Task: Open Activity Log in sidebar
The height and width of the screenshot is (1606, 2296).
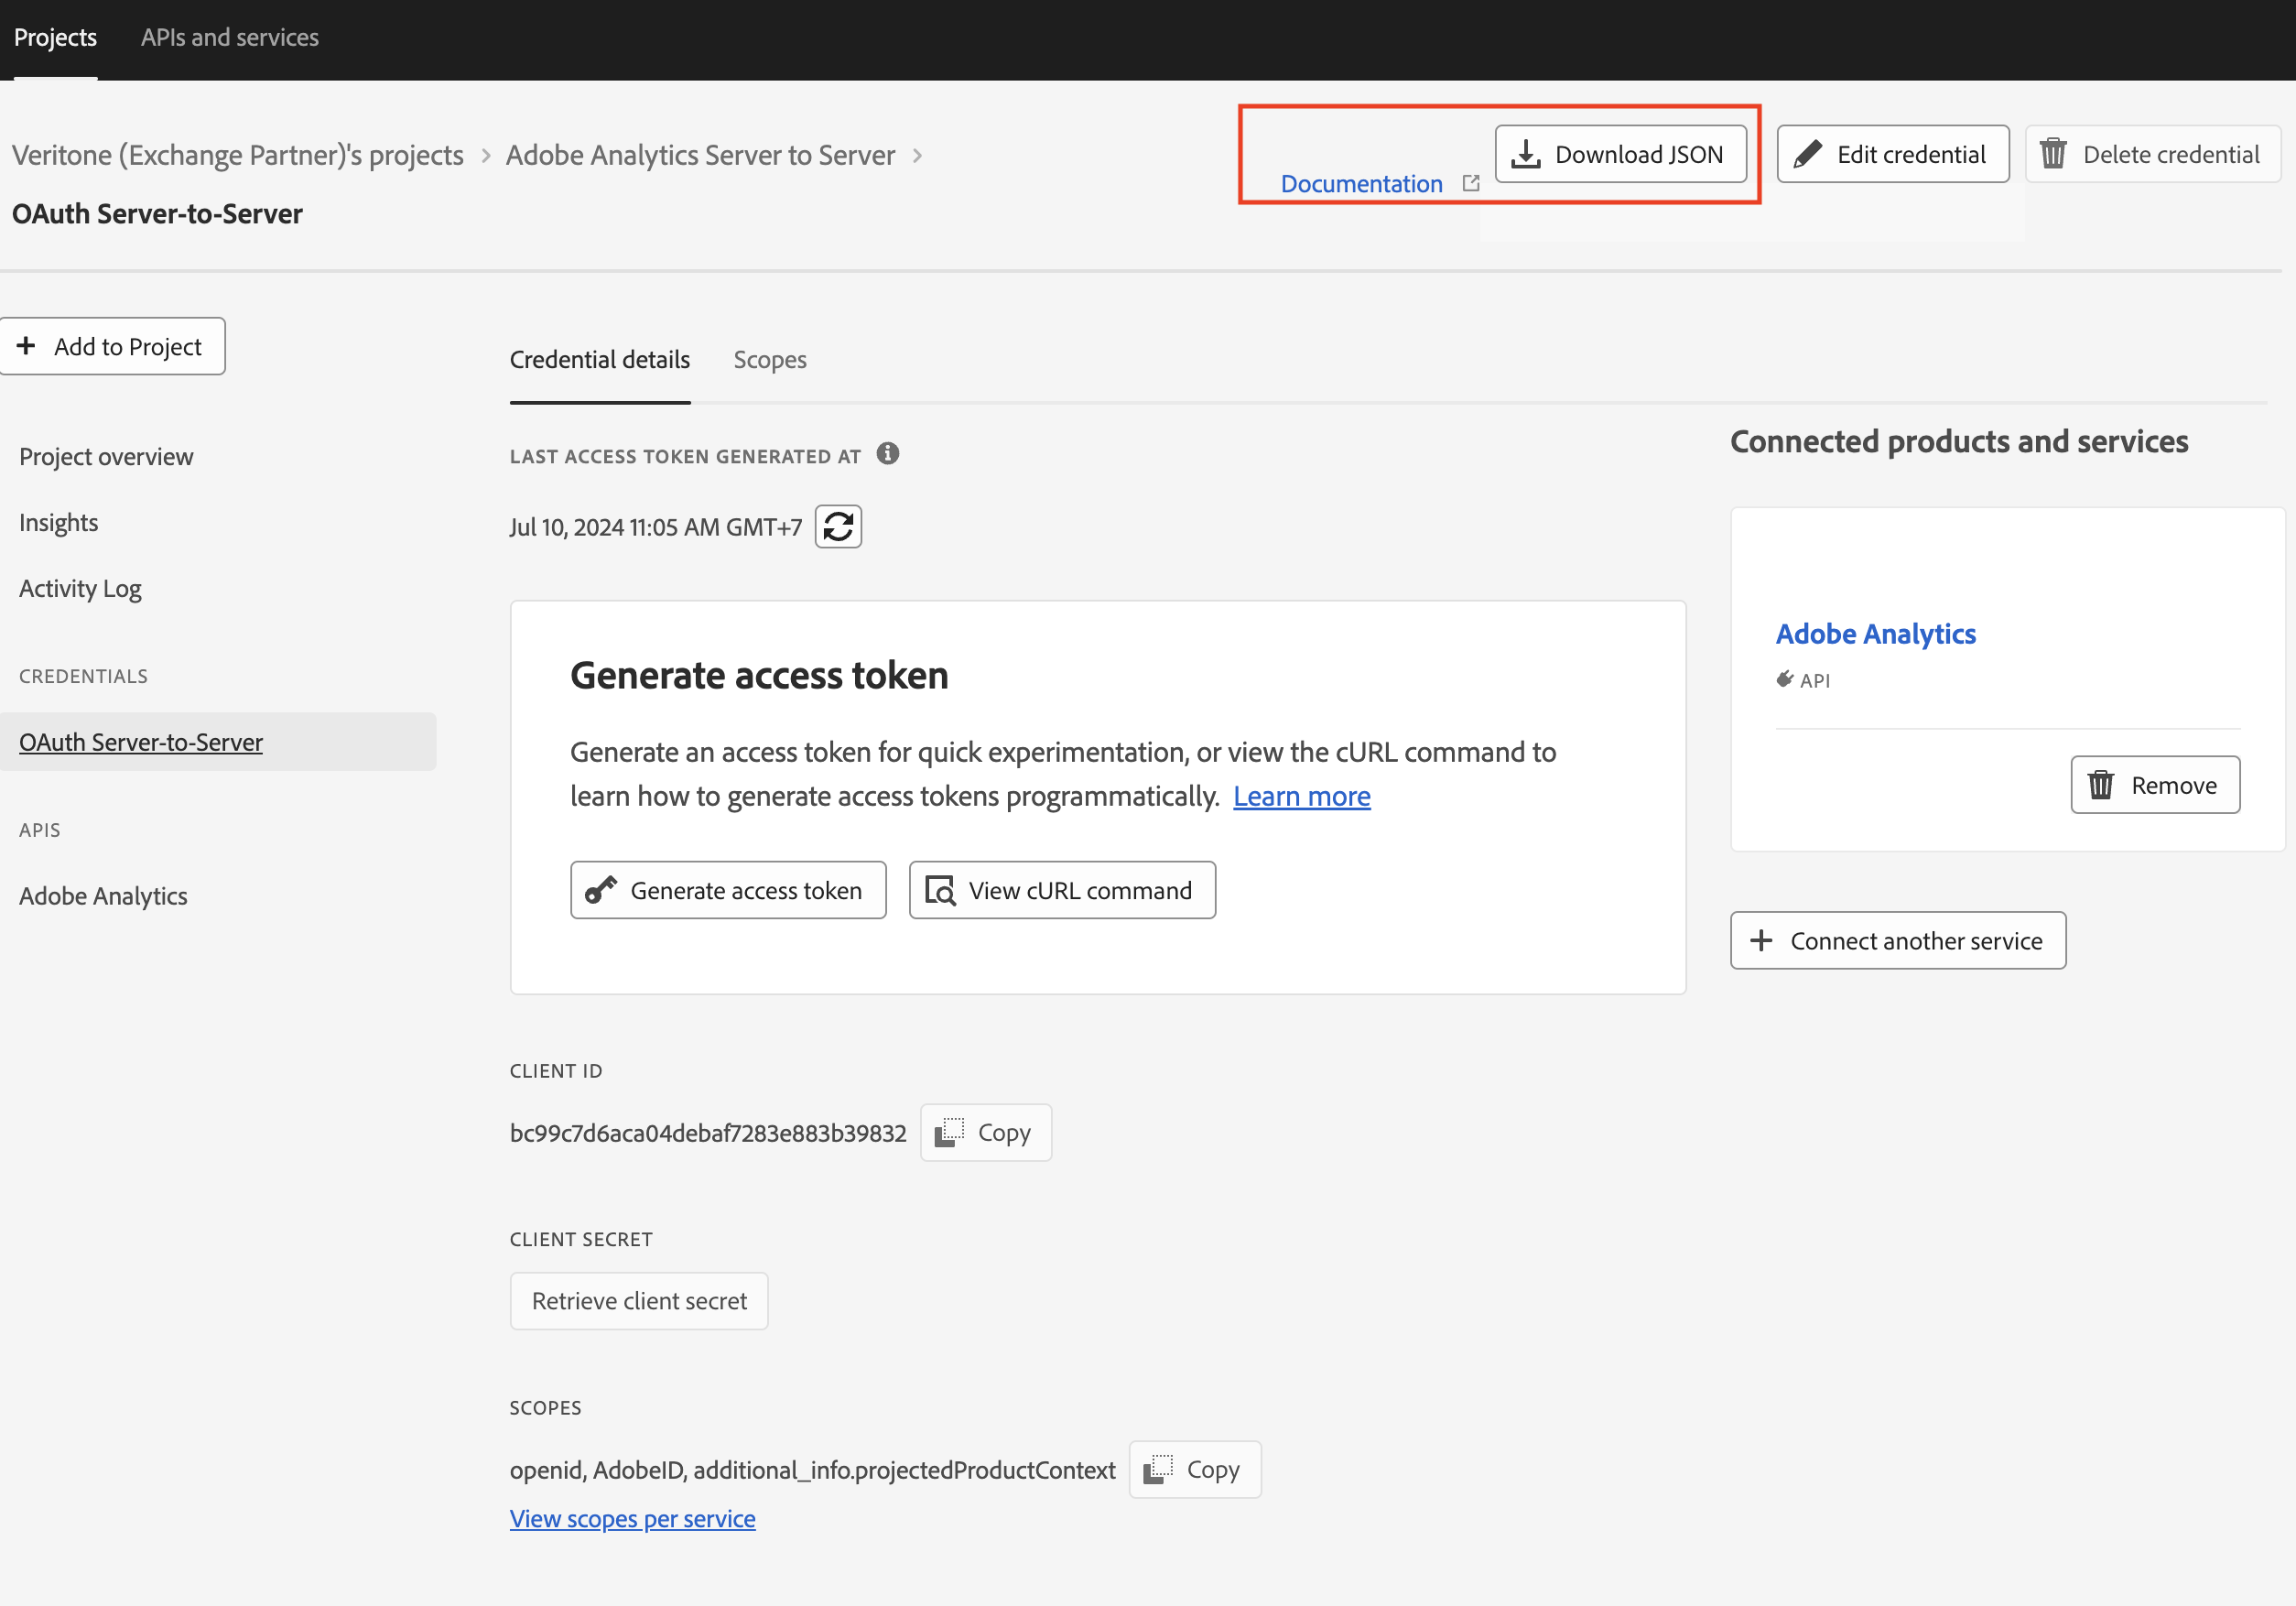Action: (80, 588)
